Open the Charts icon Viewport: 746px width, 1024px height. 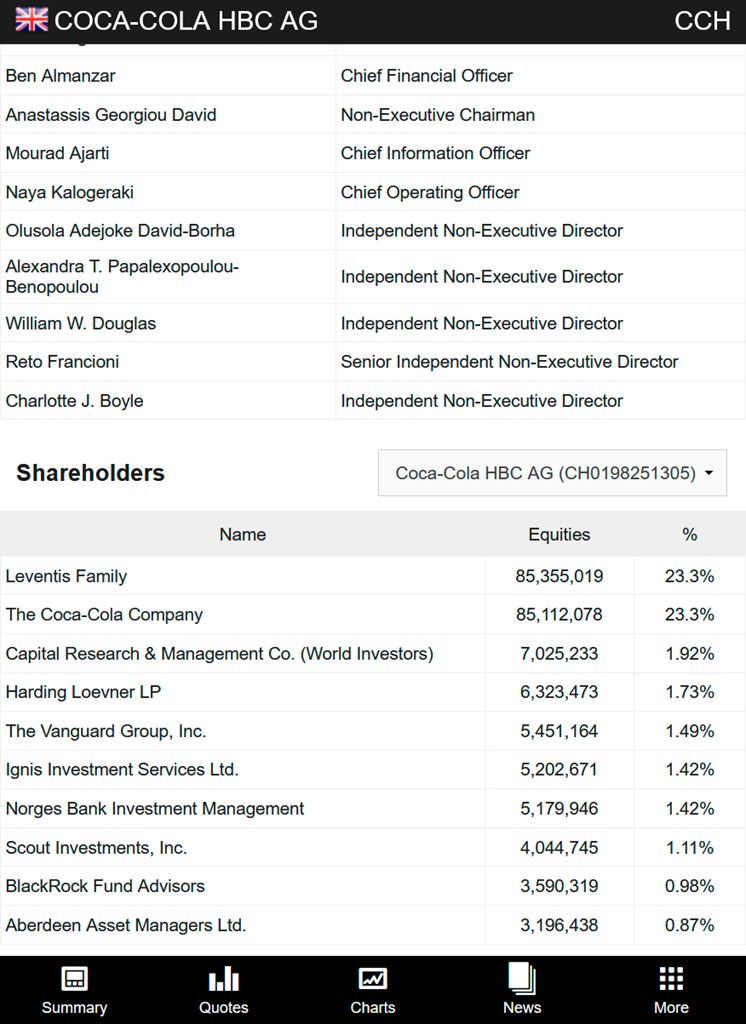(x=373, y=979)
